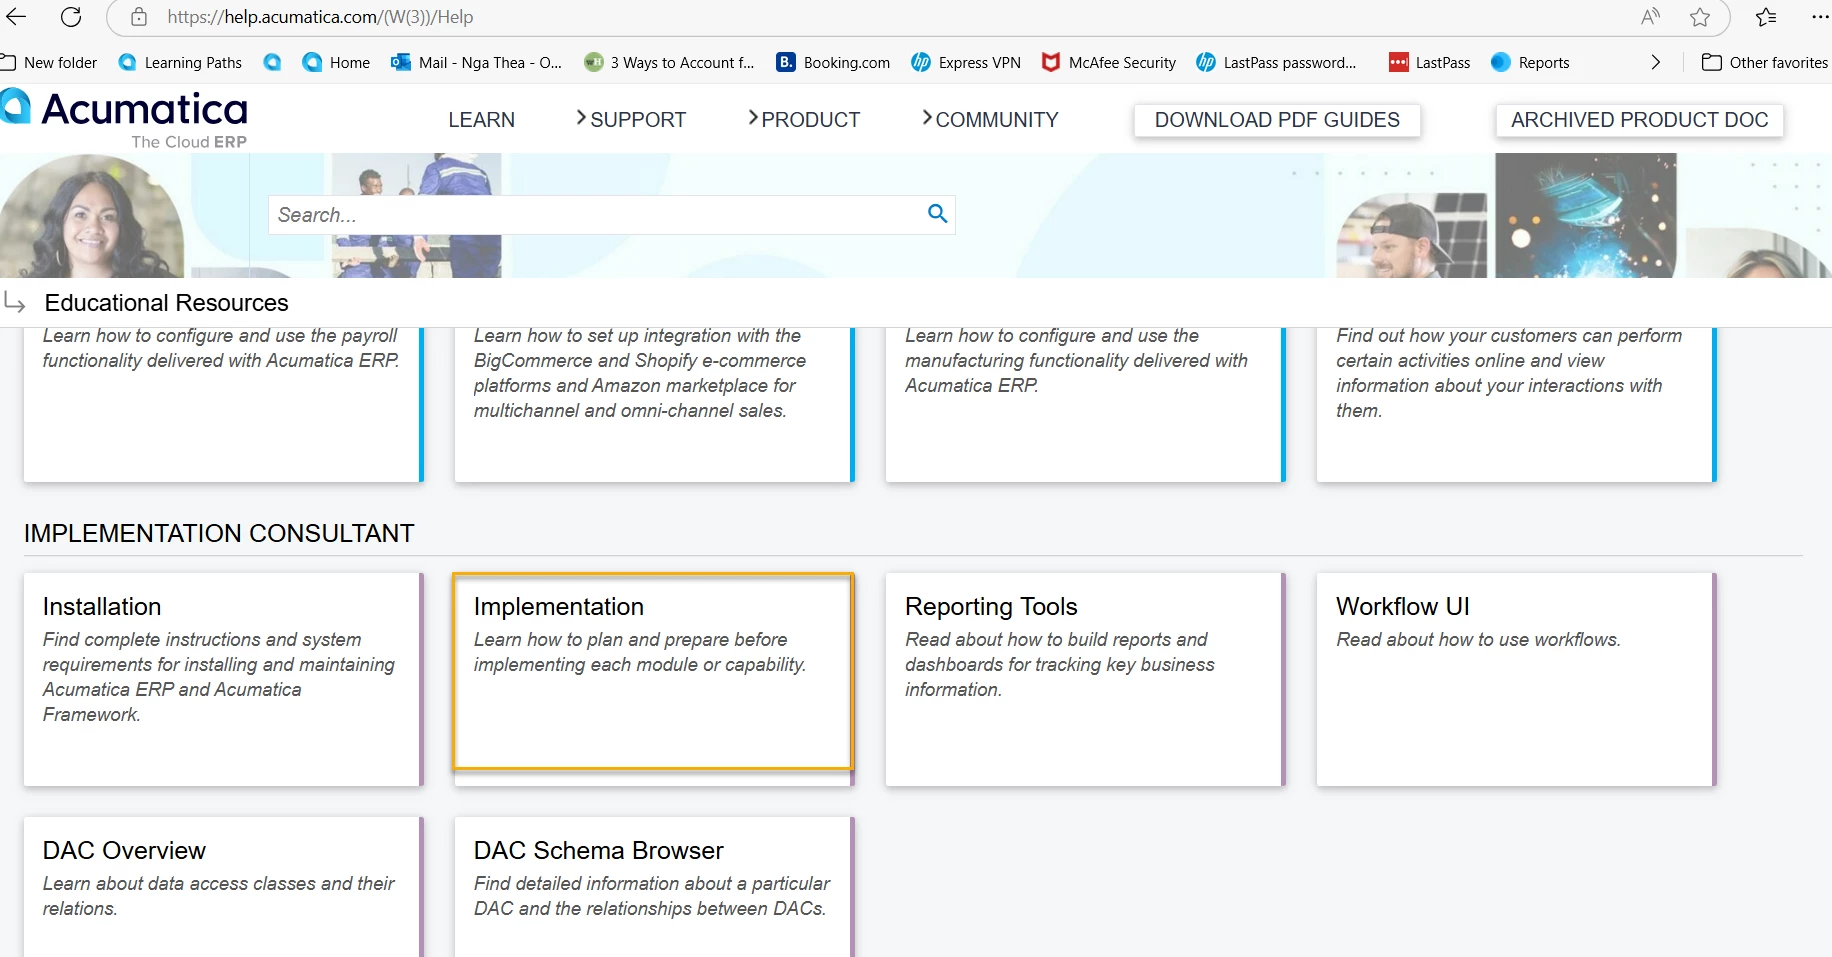Open McAfee Security bookmark
Viewport: 1832px width, 957px height.
click(x=1109, y=62)
